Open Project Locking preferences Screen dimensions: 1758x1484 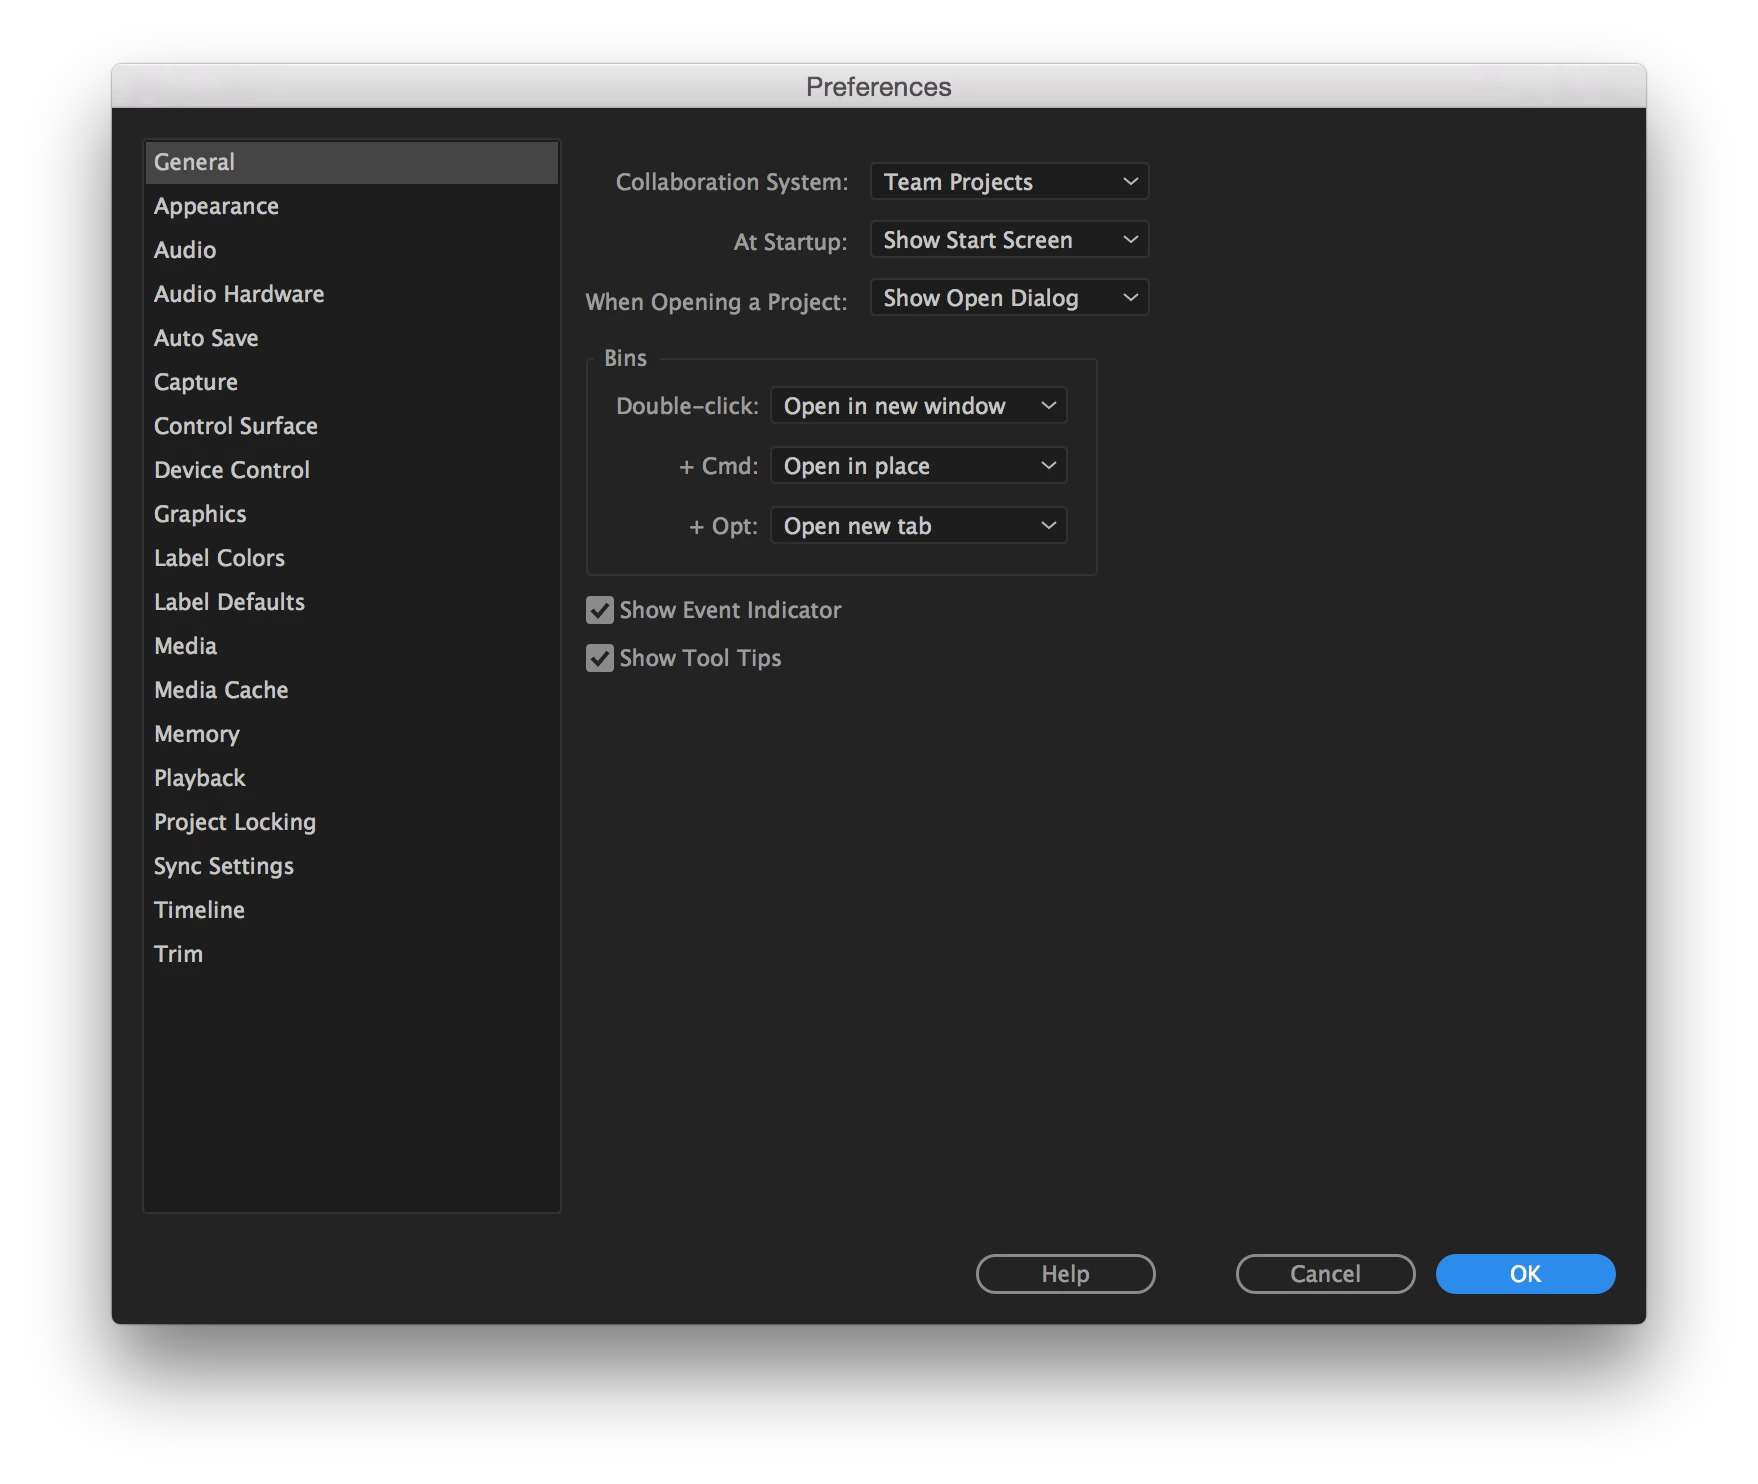click(x=351, y=822)
